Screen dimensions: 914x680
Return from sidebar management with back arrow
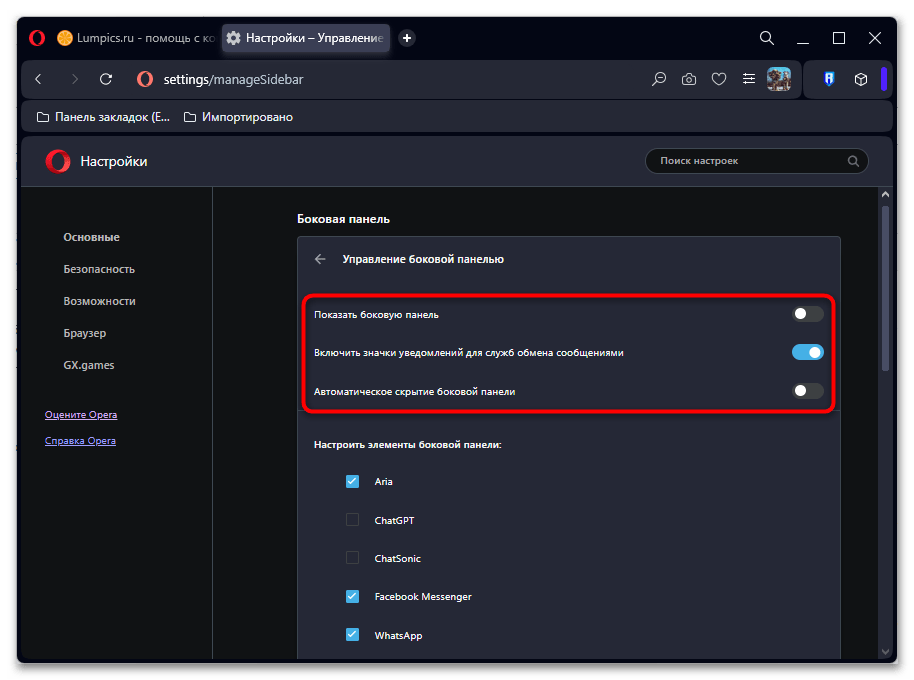[320, 259]
